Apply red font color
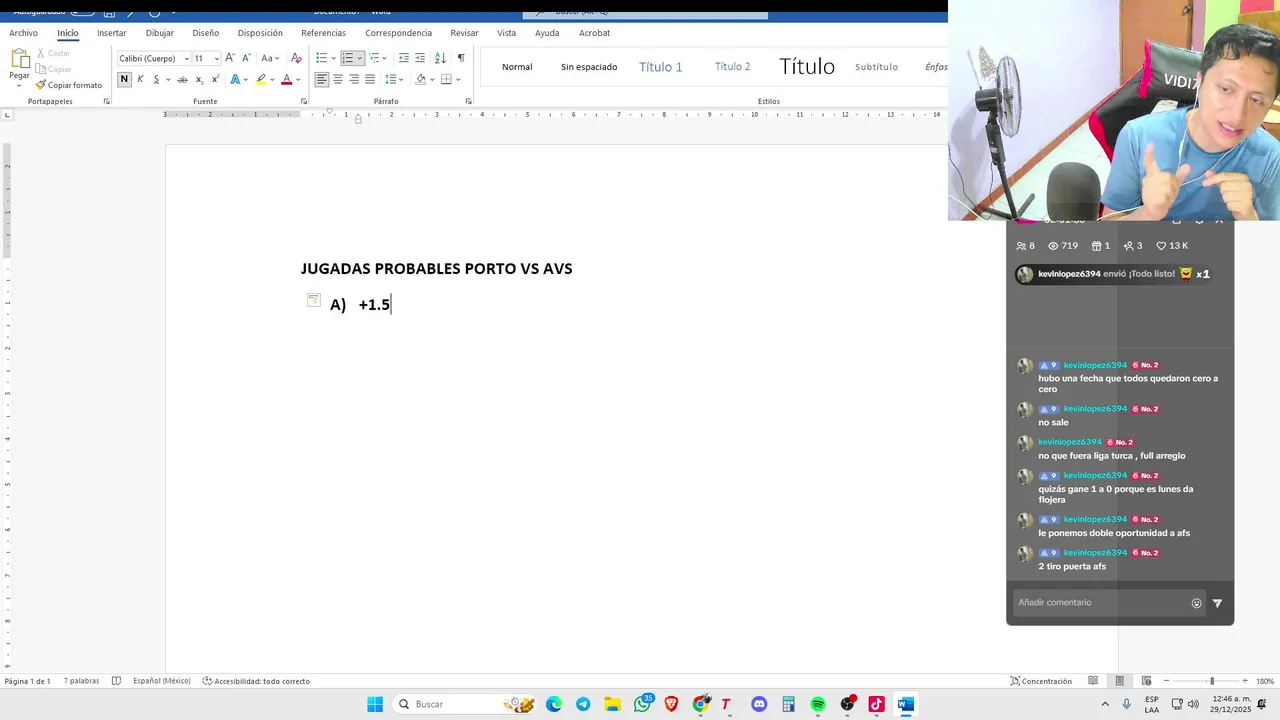The height and width of the screenshot is (720, 1280). 286,79
